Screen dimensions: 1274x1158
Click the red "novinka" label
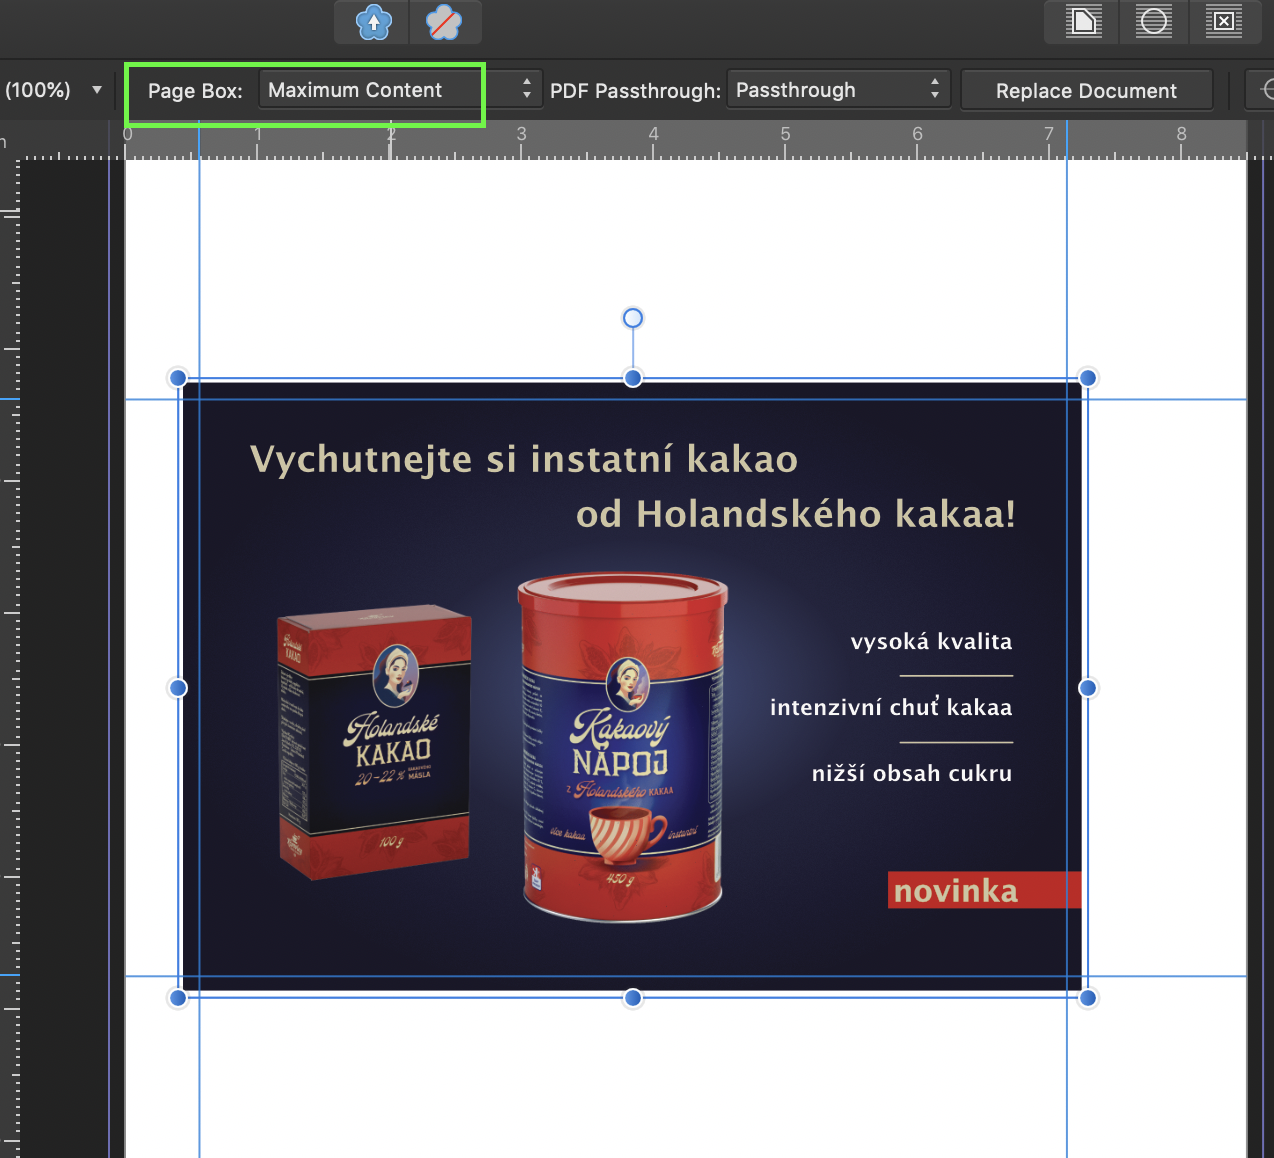point(984,890)
